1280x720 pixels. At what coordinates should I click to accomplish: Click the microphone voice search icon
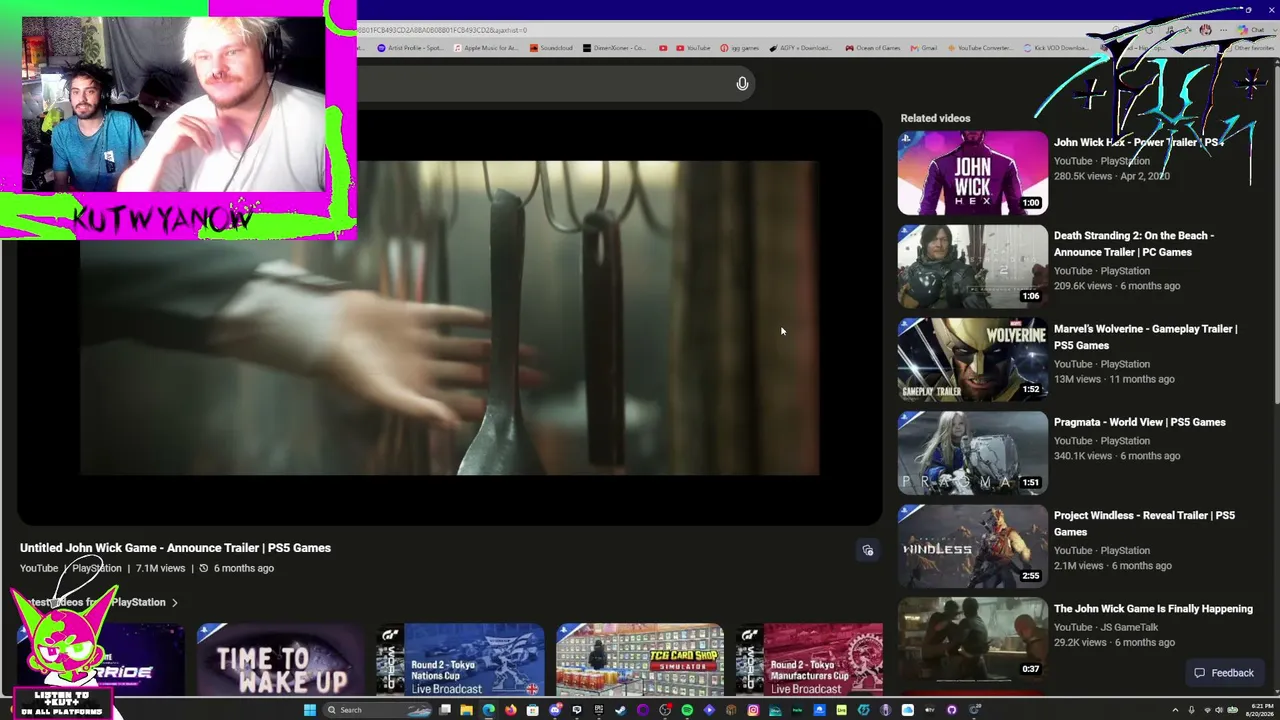tap(742, 84)
